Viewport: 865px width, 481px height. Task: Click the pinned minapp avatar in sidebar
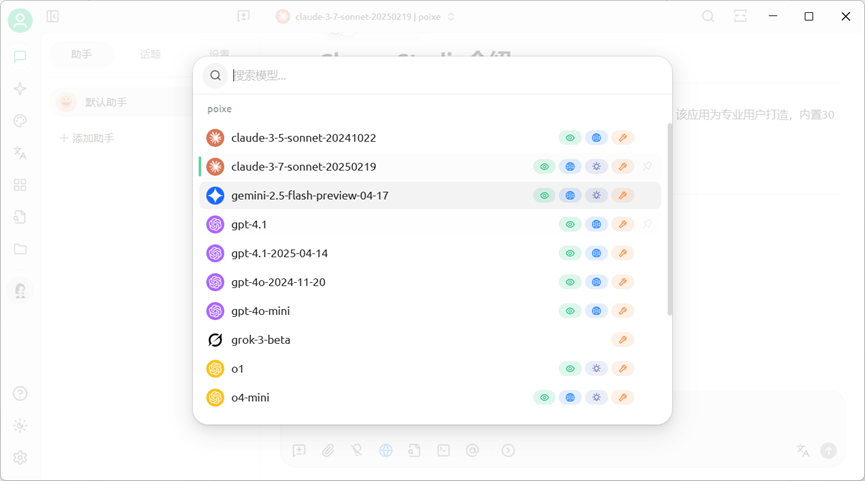pos(20,290)
